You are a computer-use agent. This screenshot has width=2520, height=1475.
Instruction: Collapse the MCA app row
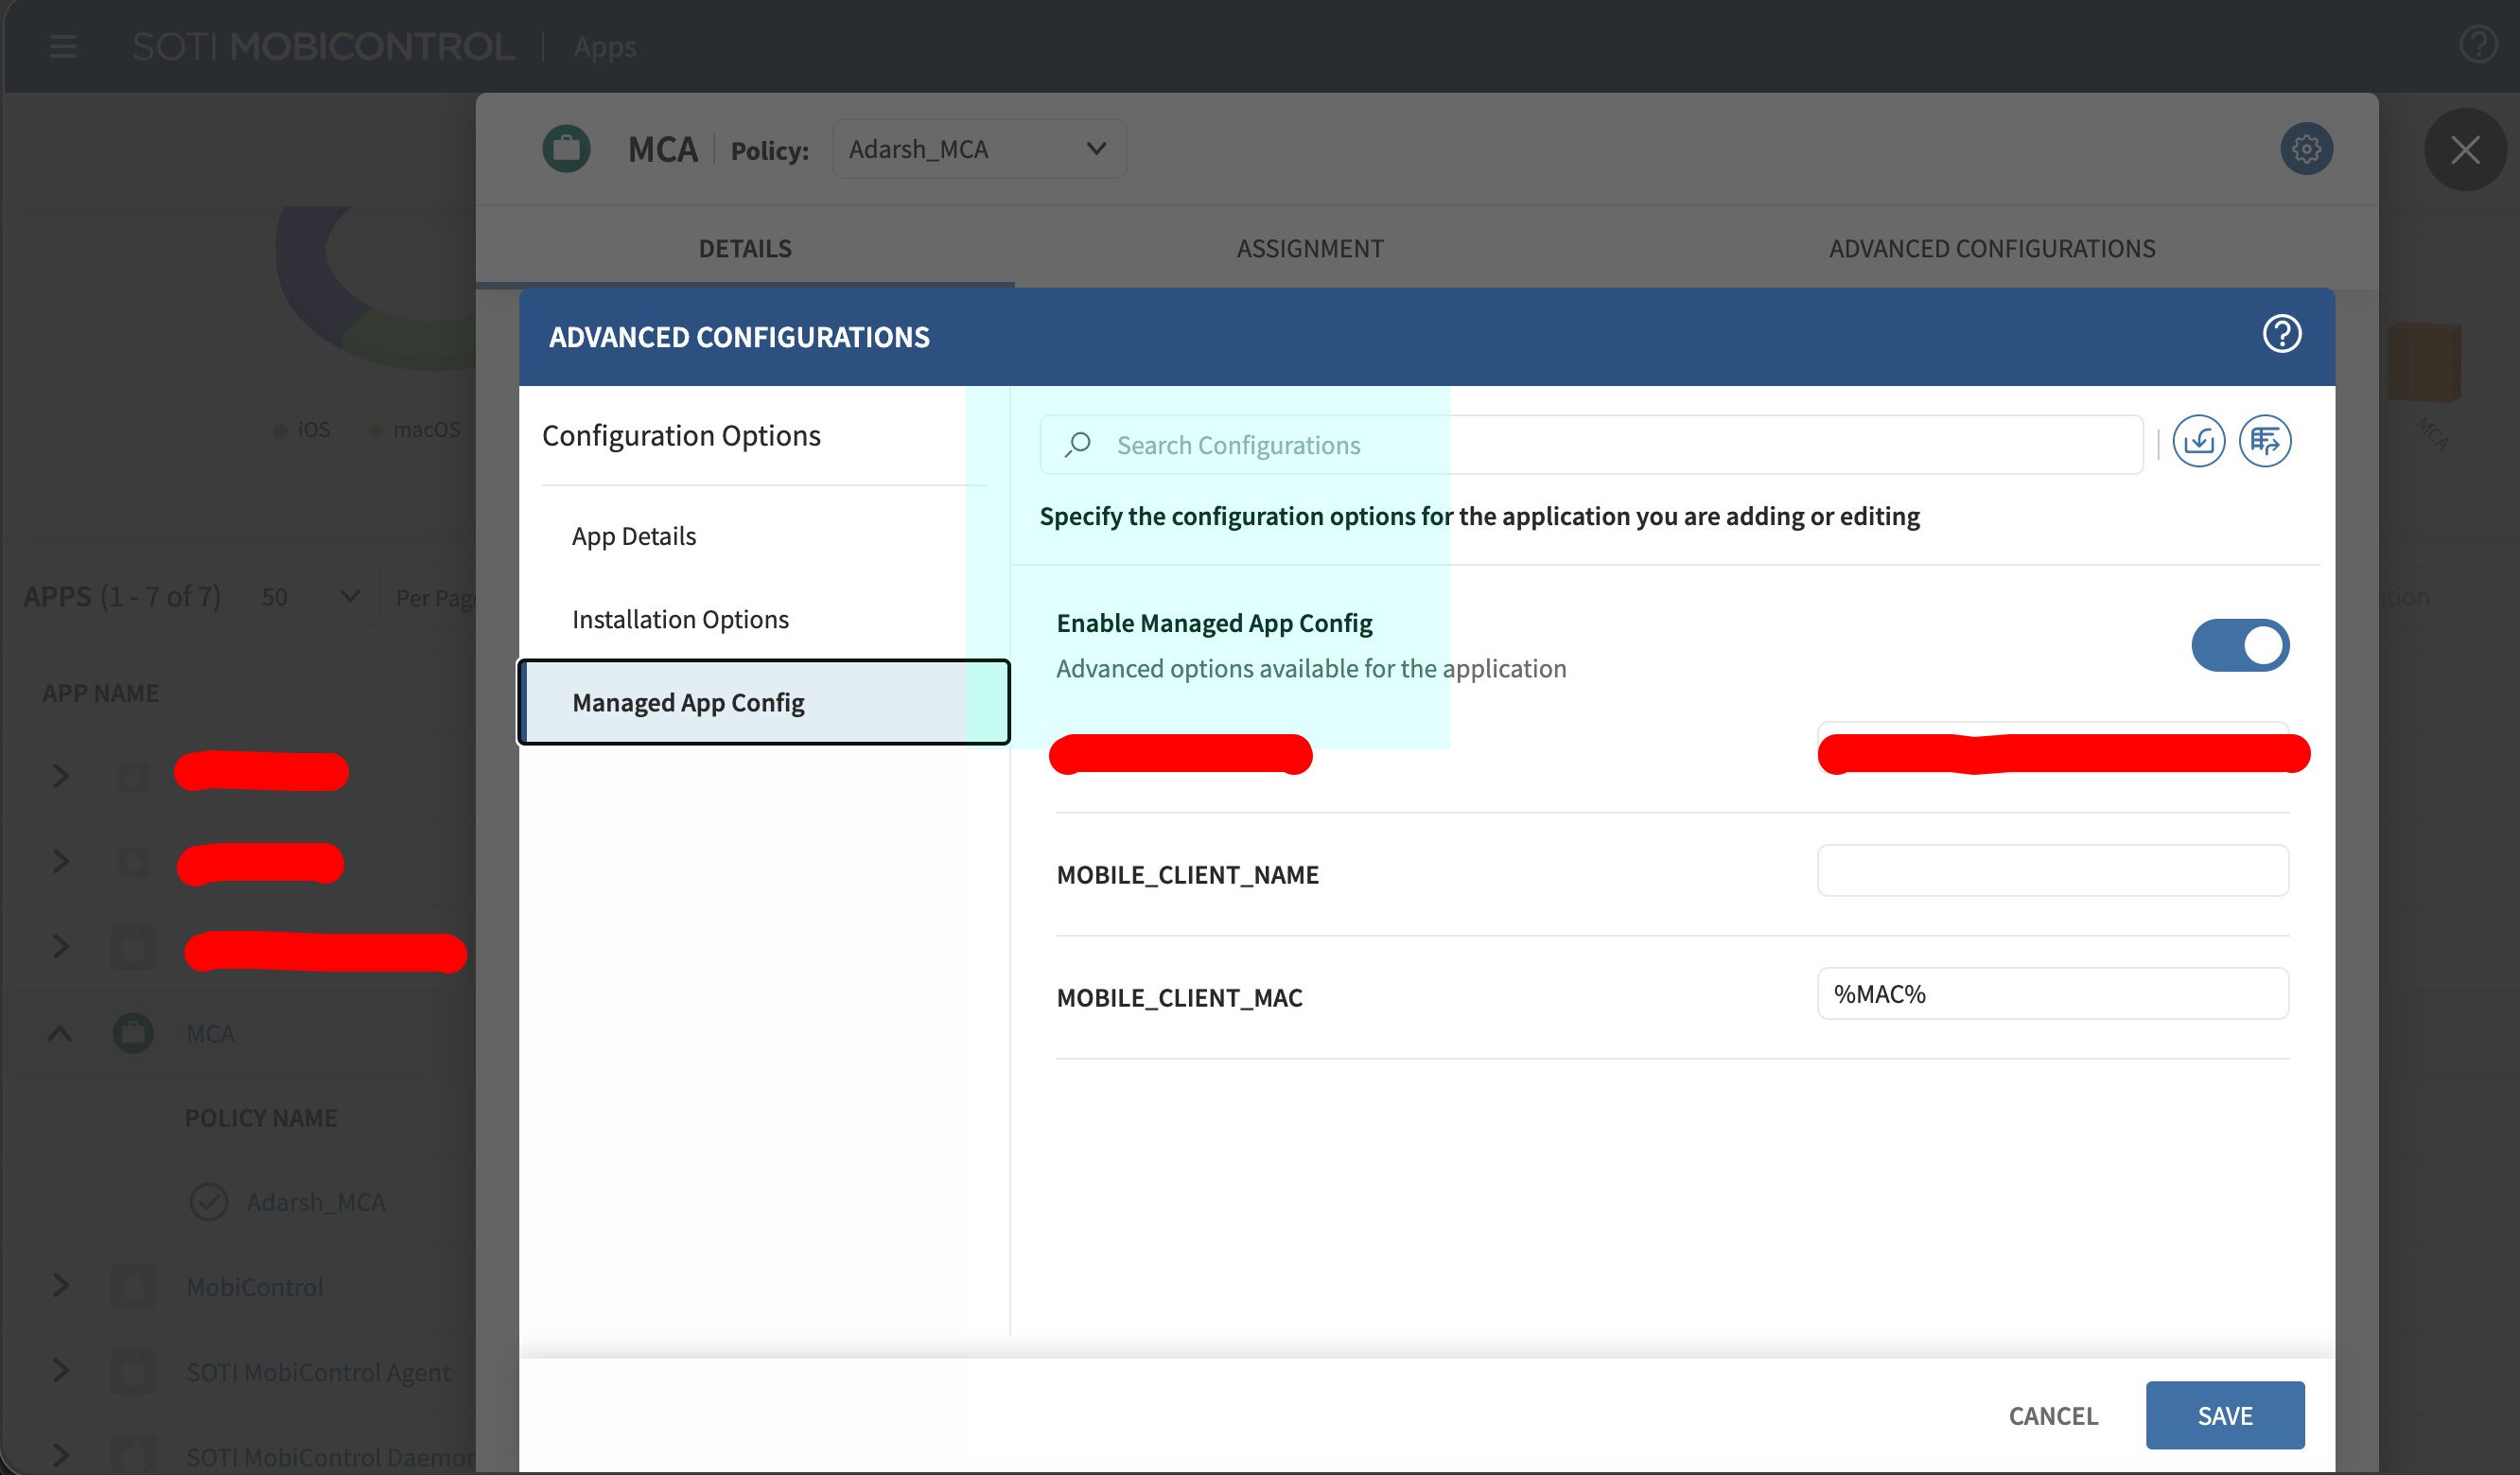click(60, 1033)
